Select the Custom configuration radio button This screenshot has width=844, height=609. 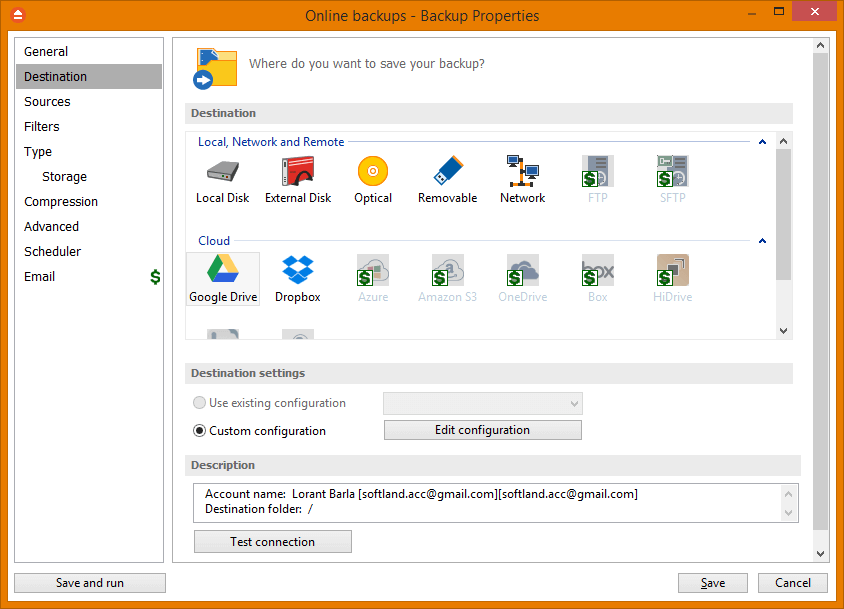tap(200, 431)
